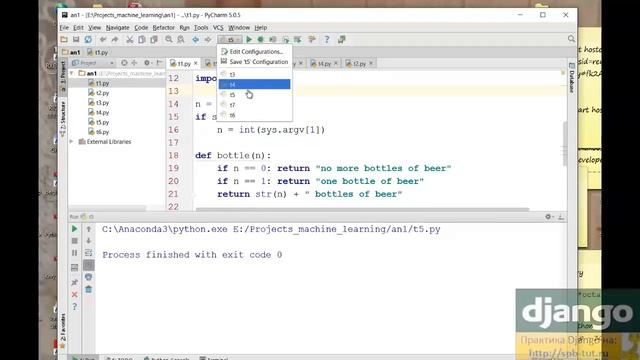The width and height of the screenshot is (640, 360).
Task: Toggle soft wraps in Run panel
Action: (89, 253)
